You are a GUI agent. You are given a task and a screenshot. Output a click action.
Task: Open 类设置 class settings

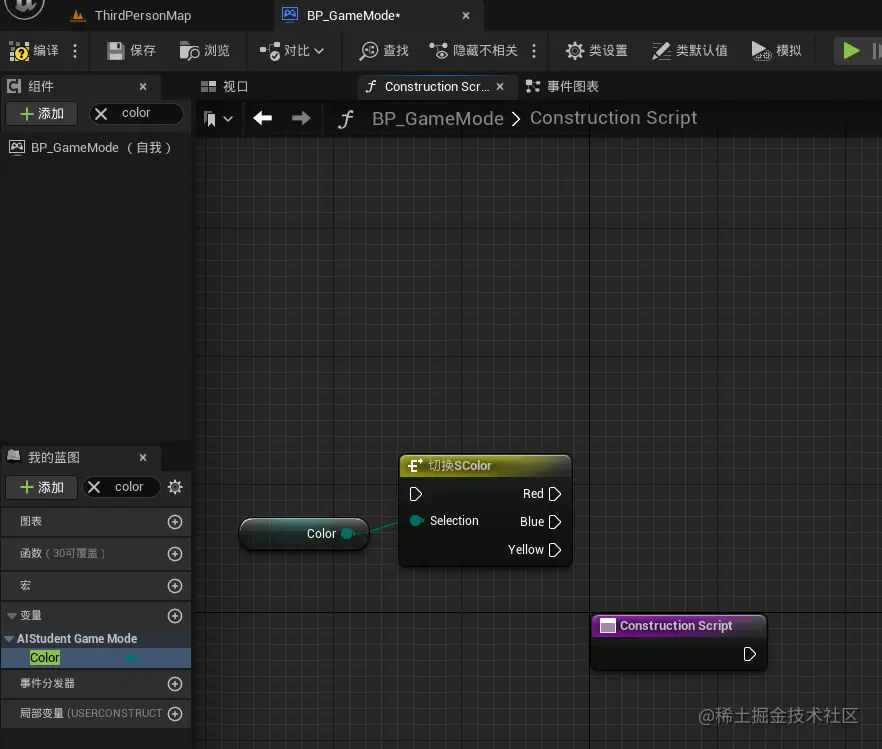tap(596, 51)
